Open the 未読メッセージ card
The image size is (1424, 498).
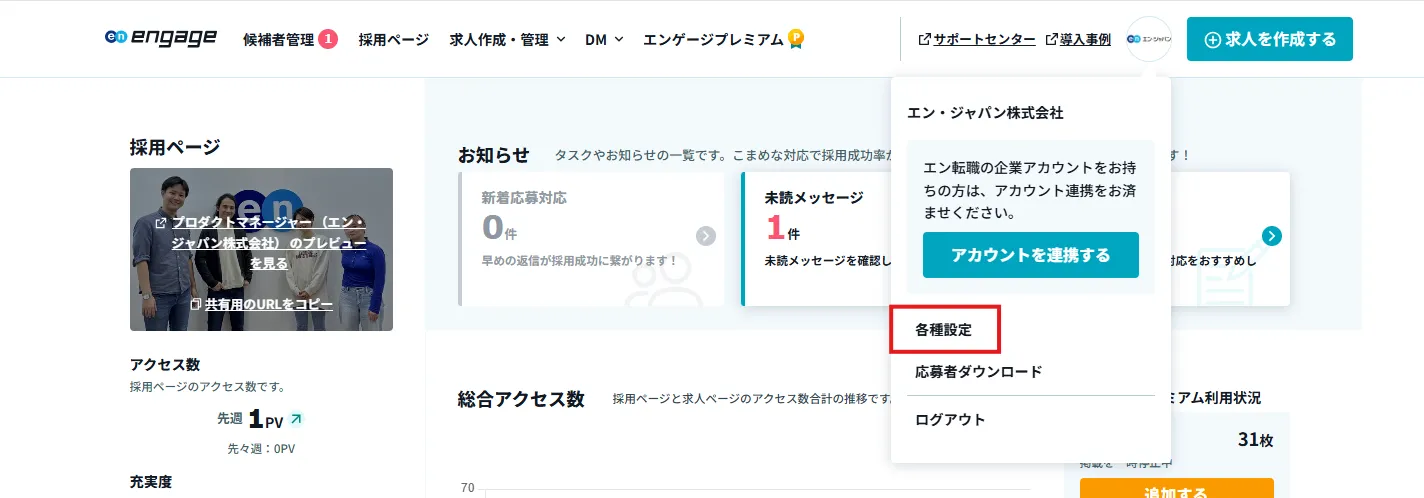[815, 238]
